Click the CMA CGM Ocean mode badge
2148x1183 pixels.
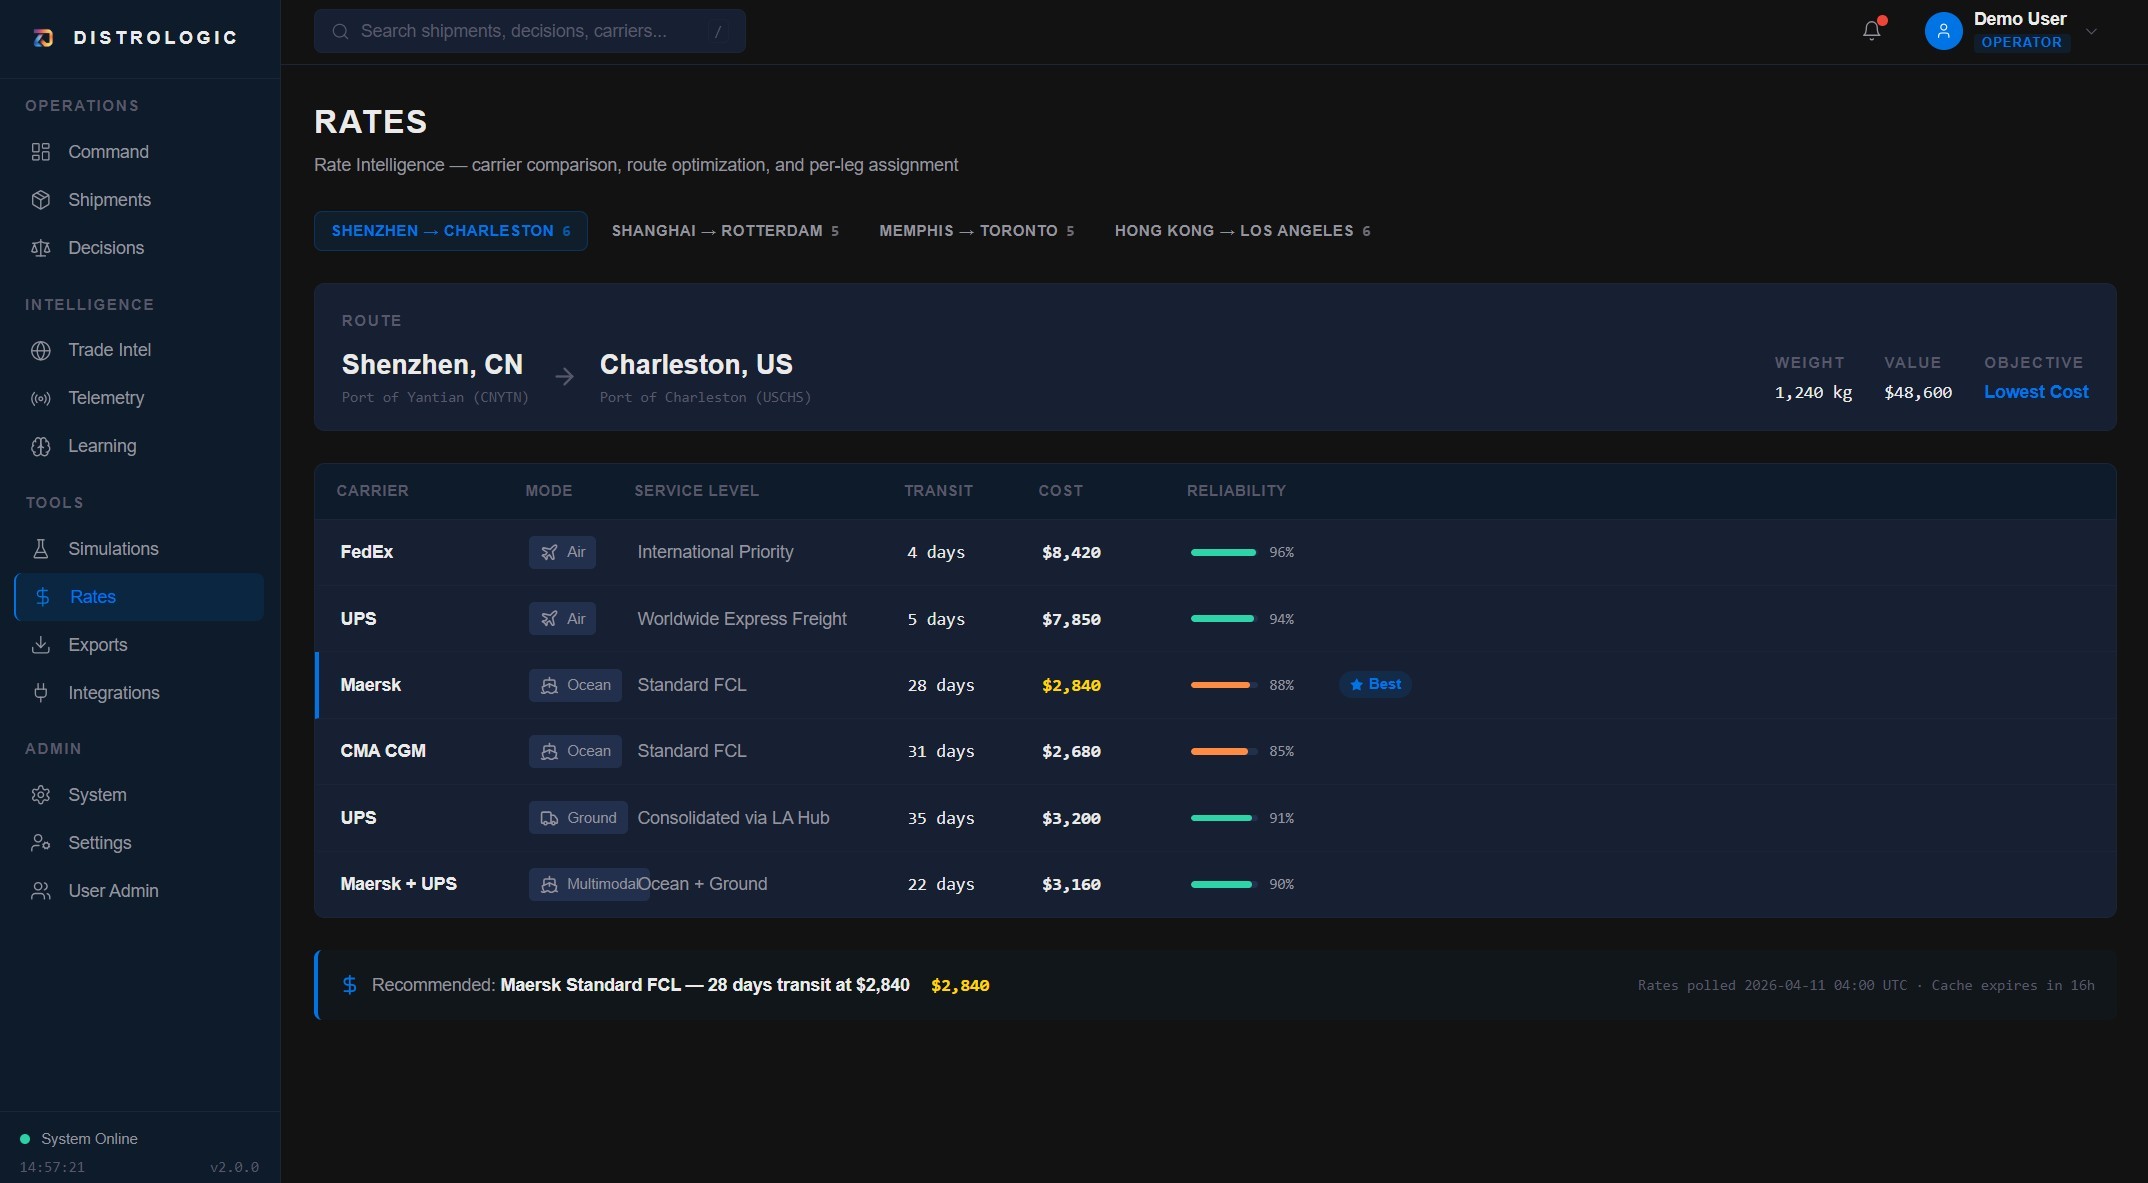(x=575, y=751)
